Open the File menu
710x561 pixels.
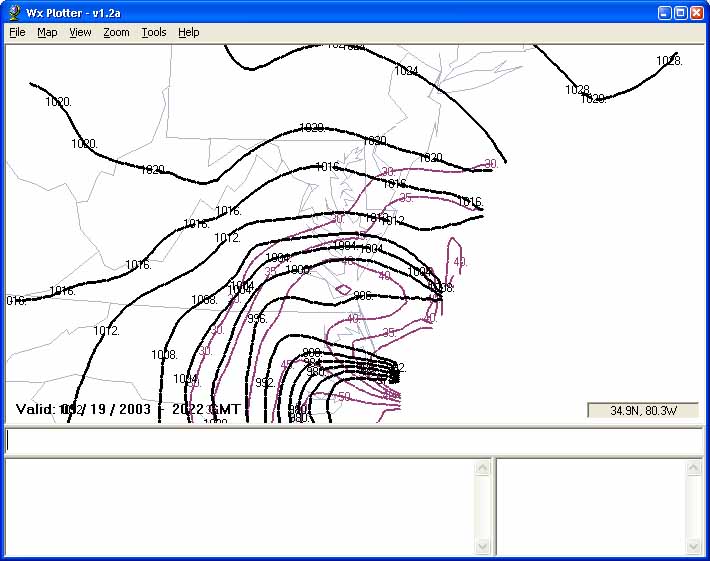(x=17, y=32)
